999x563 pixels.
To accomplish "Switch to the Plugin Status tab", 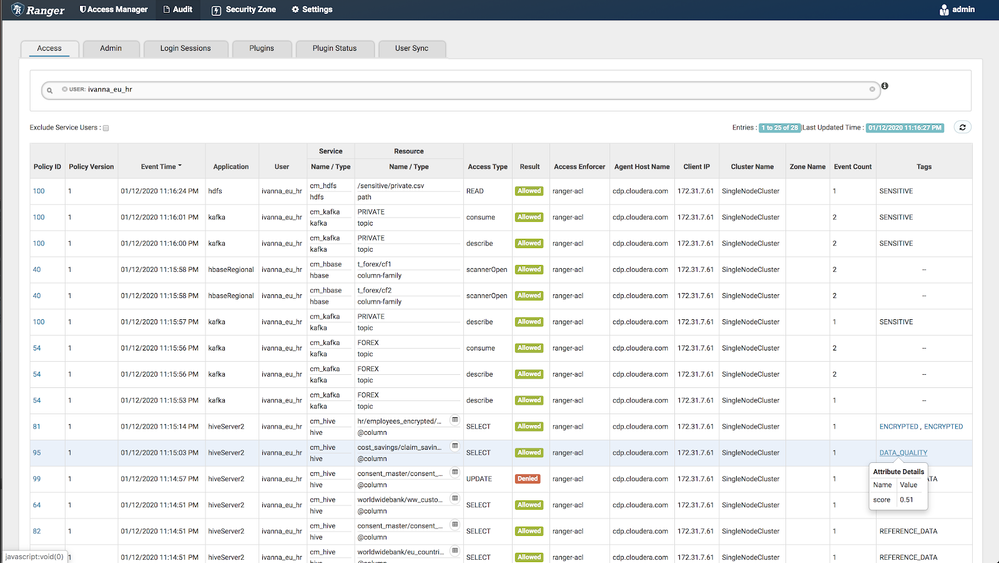I will point(334,48).
